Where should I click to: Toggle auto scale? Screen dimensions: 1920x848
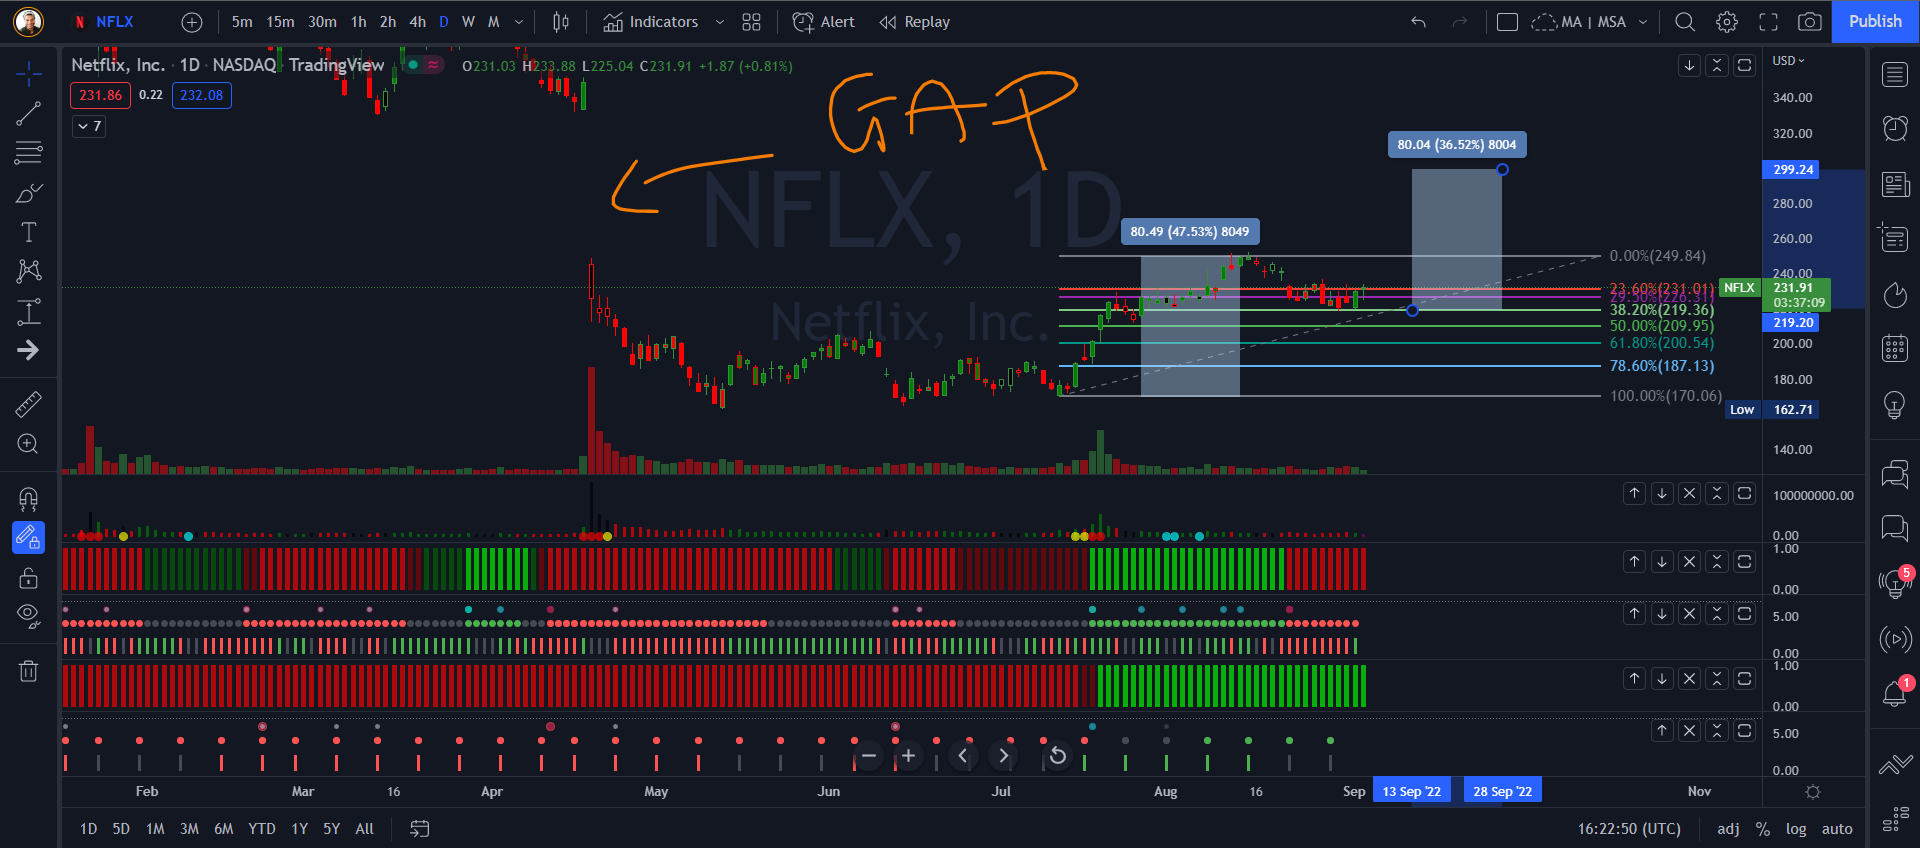point(1837,829)
